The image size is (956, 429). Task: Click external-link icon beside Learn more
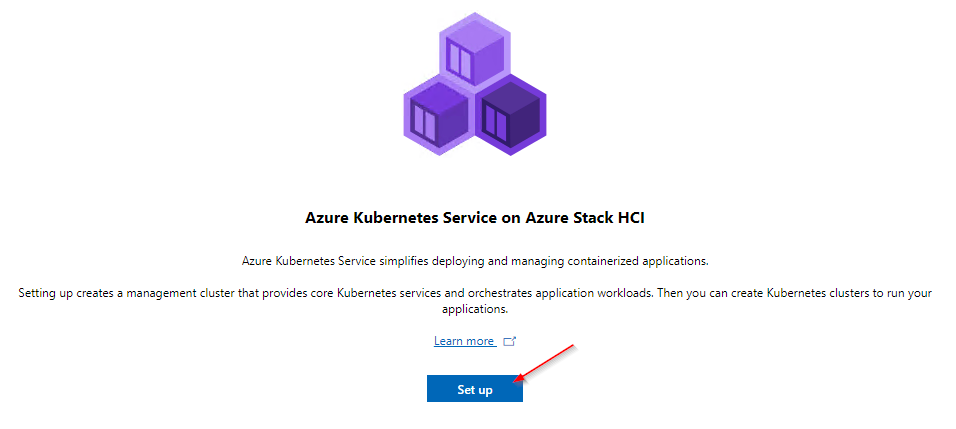click(510, 341)
